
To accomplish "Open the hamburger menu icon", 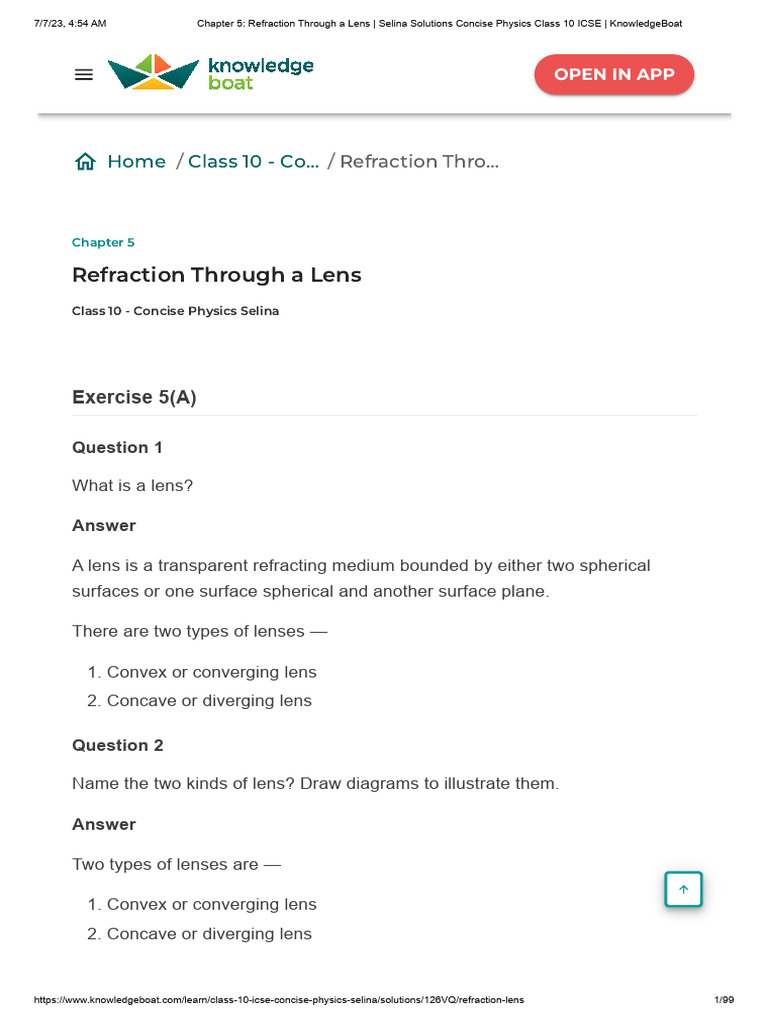I will coord(84,75).
